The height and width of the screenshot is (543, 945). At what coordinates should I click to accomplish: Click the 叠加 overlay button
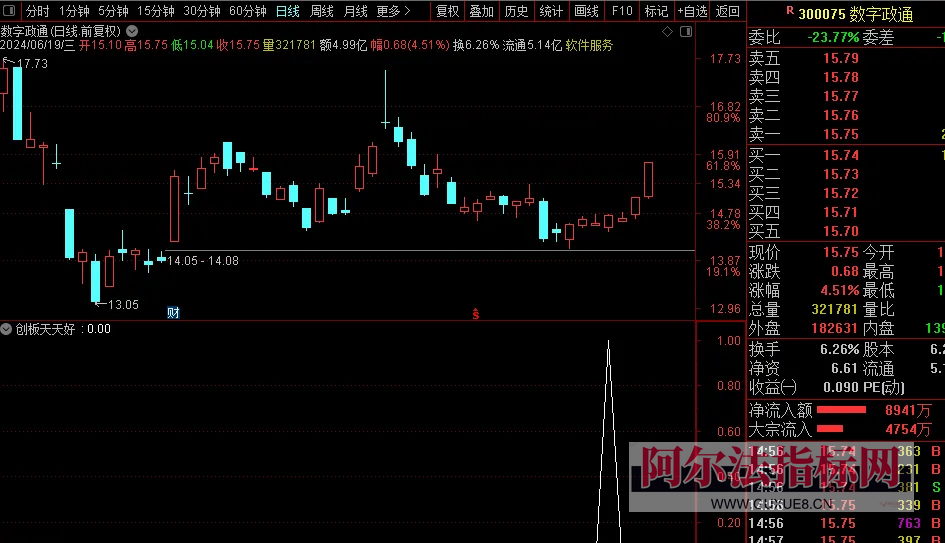pos(482,11)
